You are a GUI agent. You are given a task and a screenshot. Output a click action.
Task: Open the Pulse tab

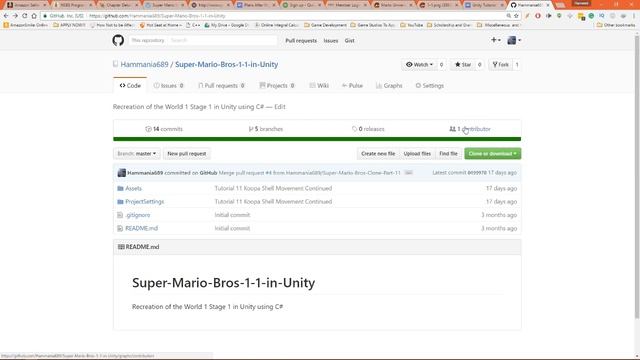(x=352, y=85)
